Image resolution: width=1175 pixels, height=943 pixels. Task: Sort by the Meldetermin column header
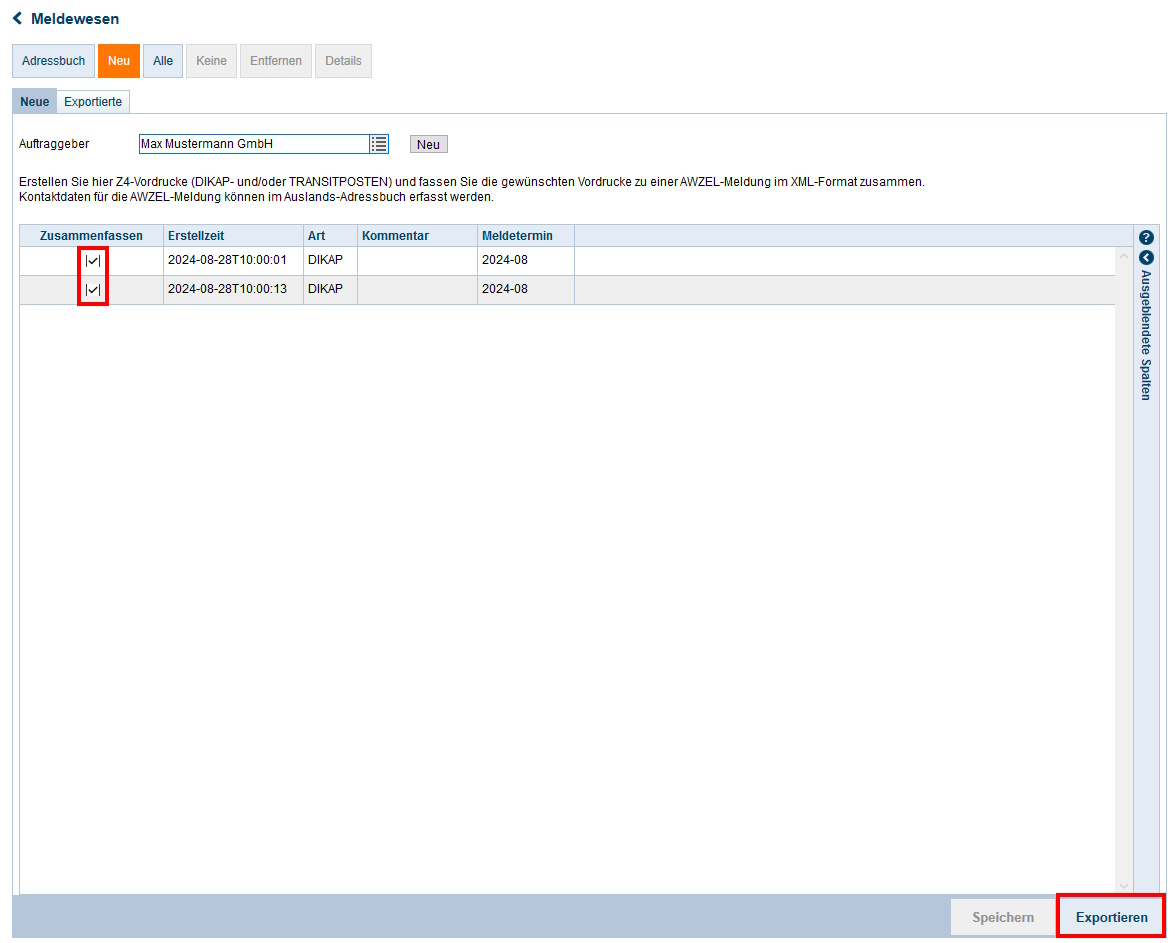point(526,235)
